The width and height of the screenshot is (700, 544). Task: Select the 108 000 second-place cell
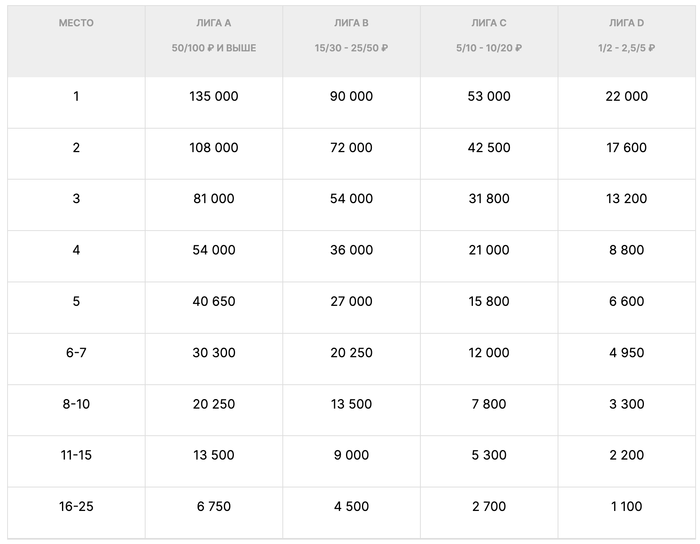214,148
